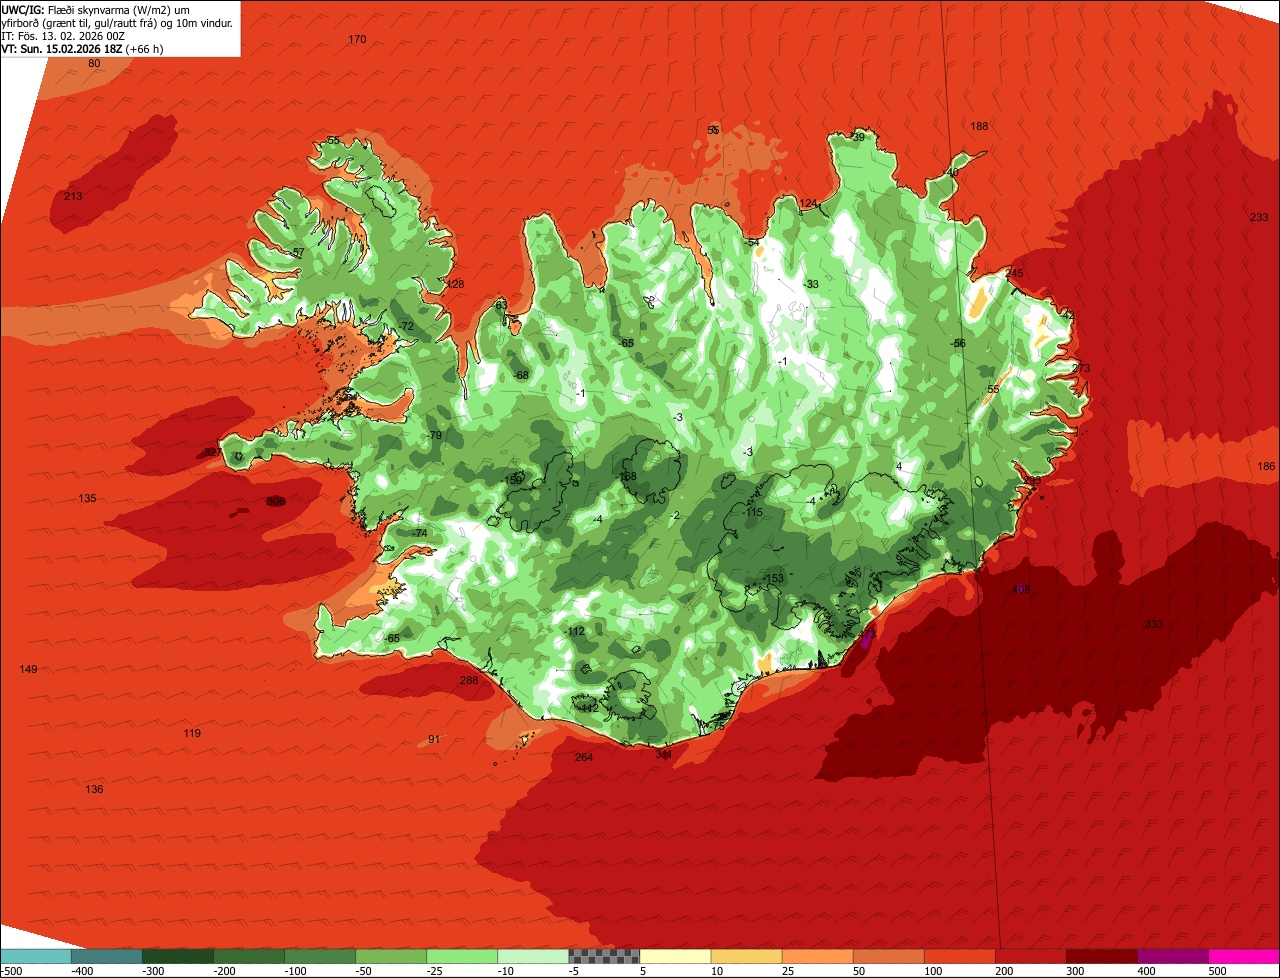Click the map value '80' below the header
Image resolution: width=1280 pixels, height=978 pixels.
point(94,63)
